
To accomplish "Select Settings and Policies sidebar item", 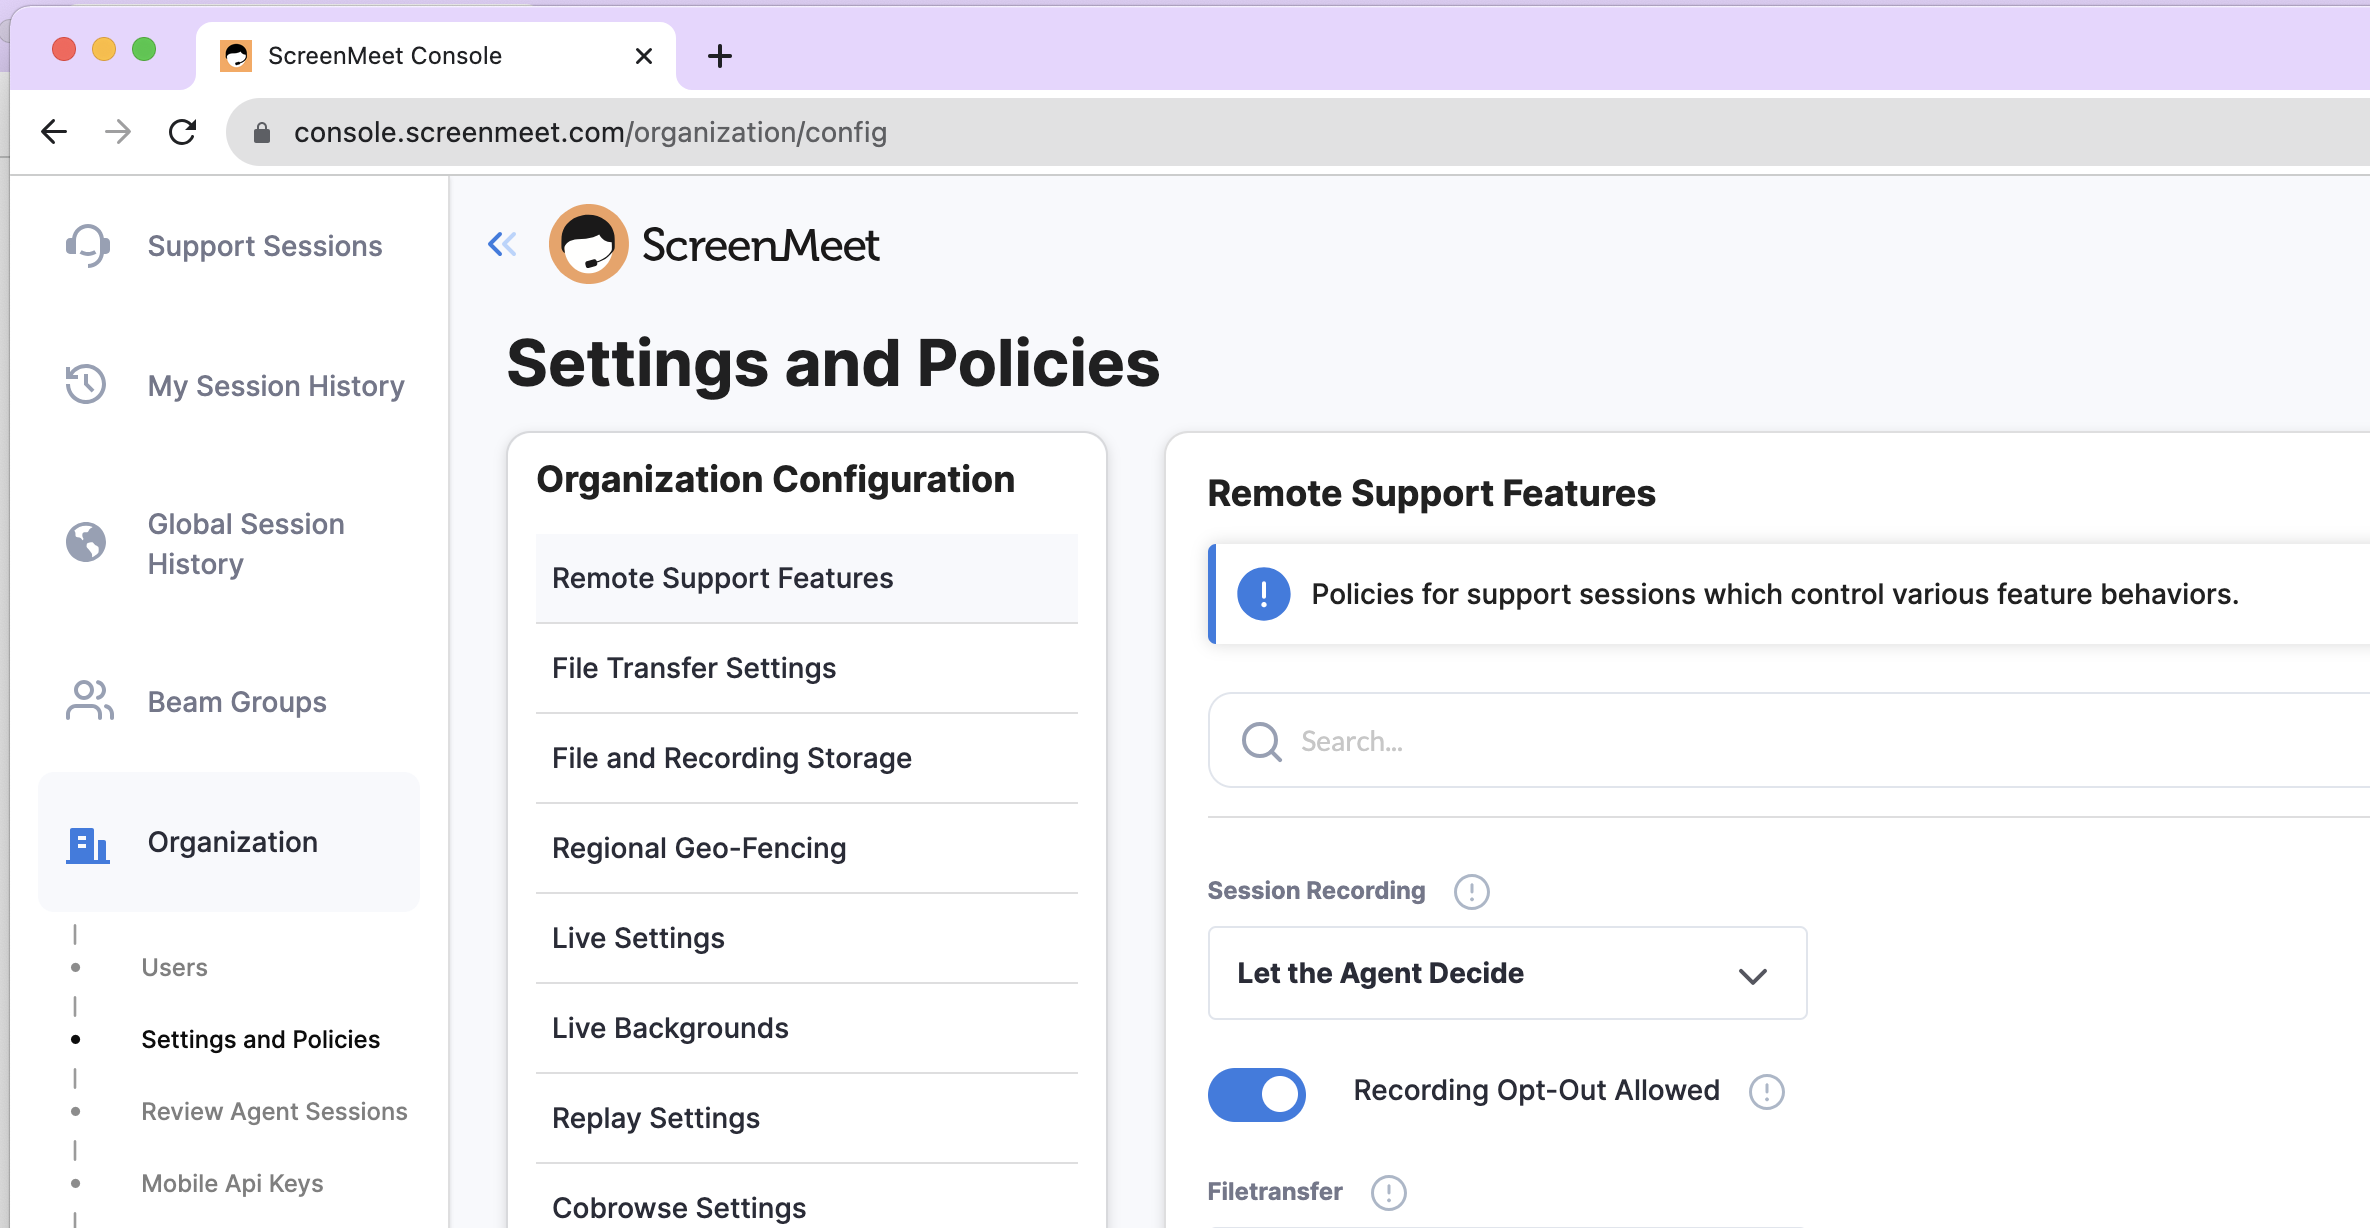I will click(x=261, y=1039).
